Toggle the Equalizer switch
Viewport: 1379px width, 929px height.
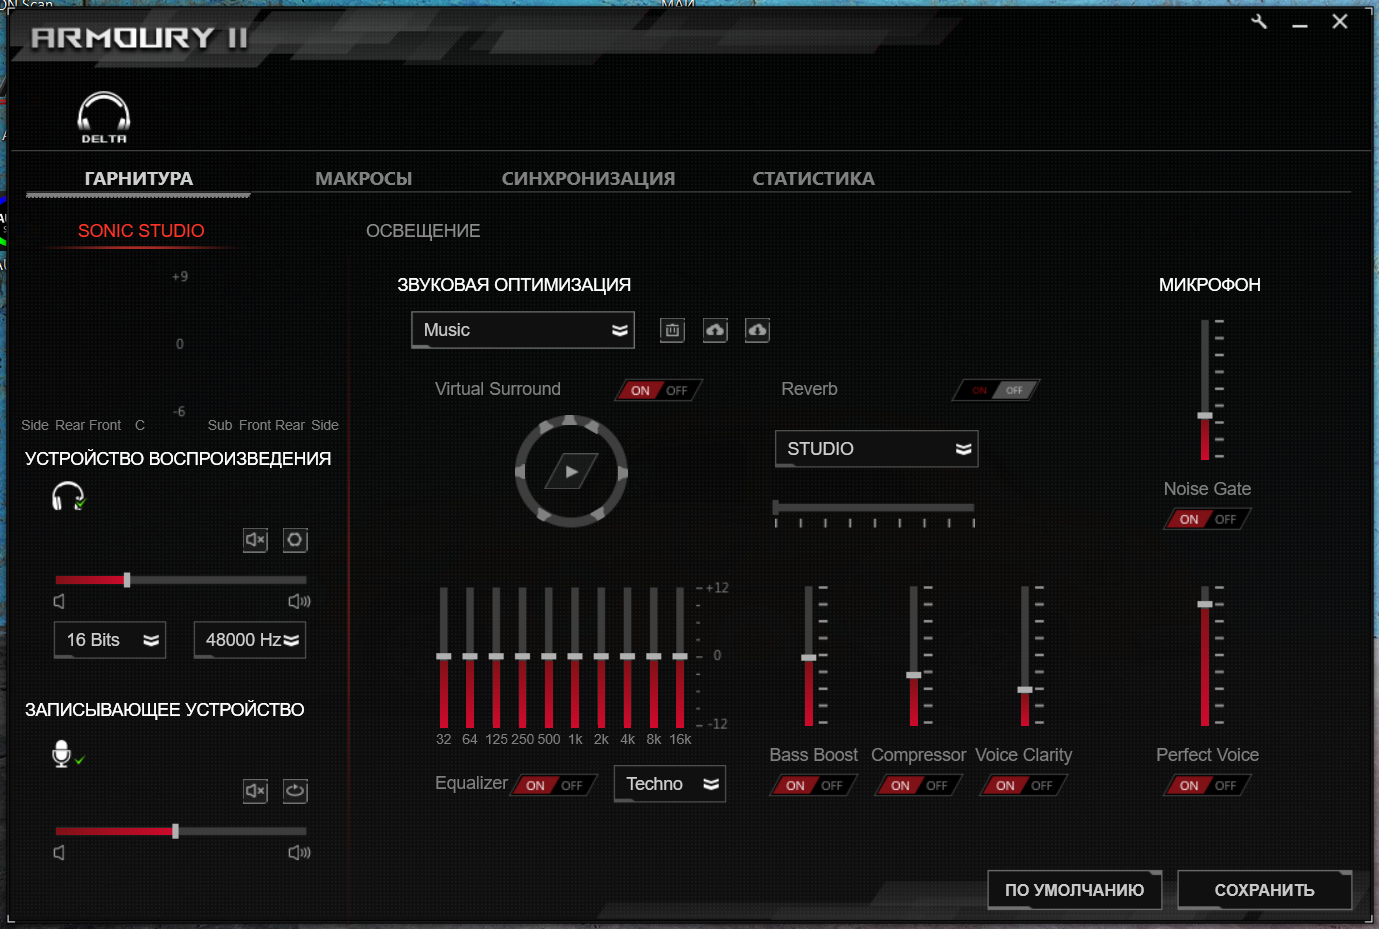554,785
